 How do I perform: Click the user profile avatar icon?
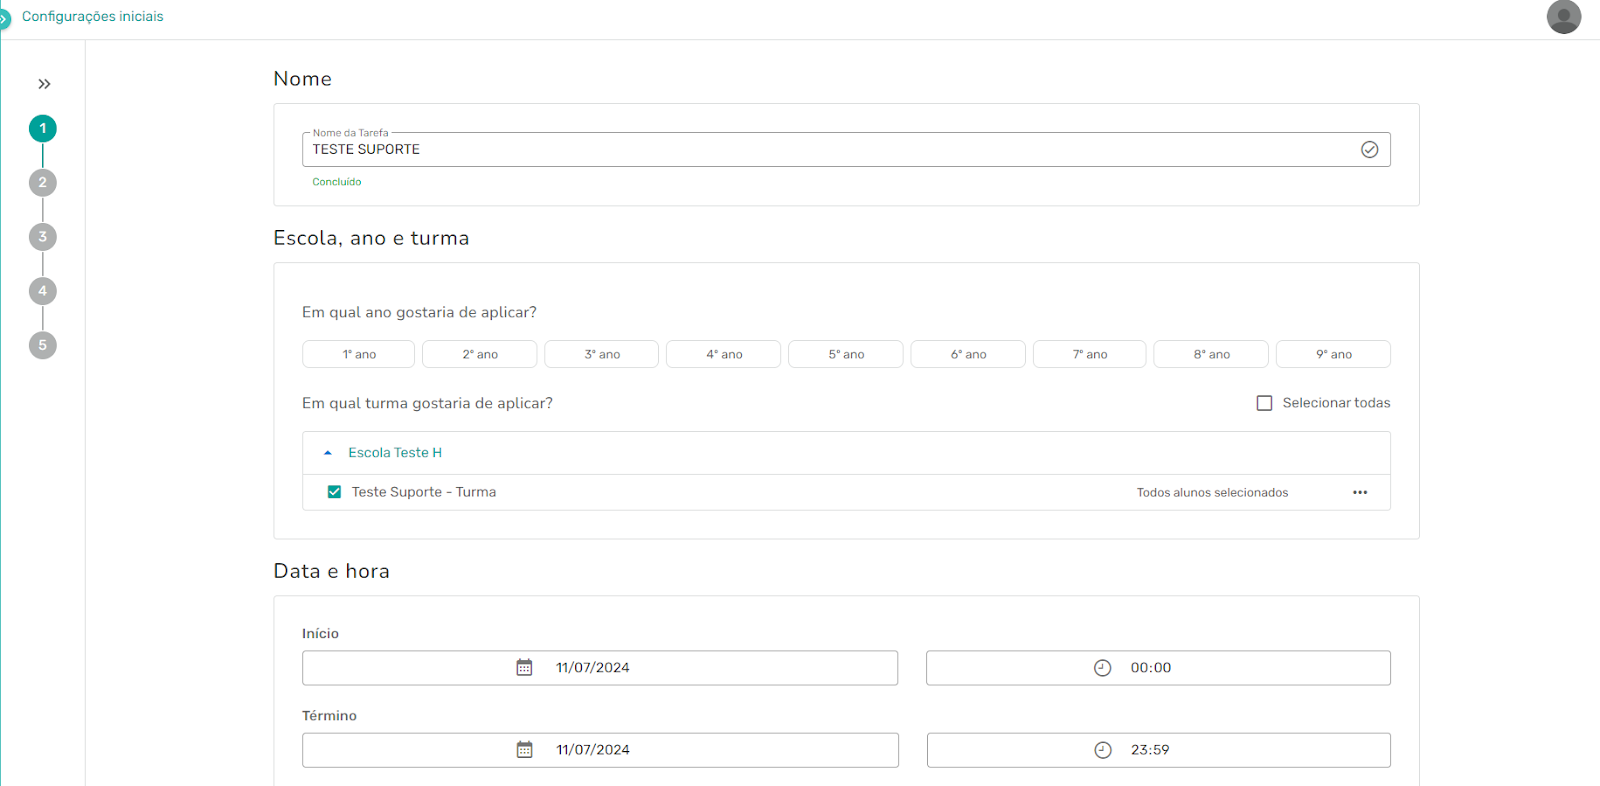point(1563,17)
